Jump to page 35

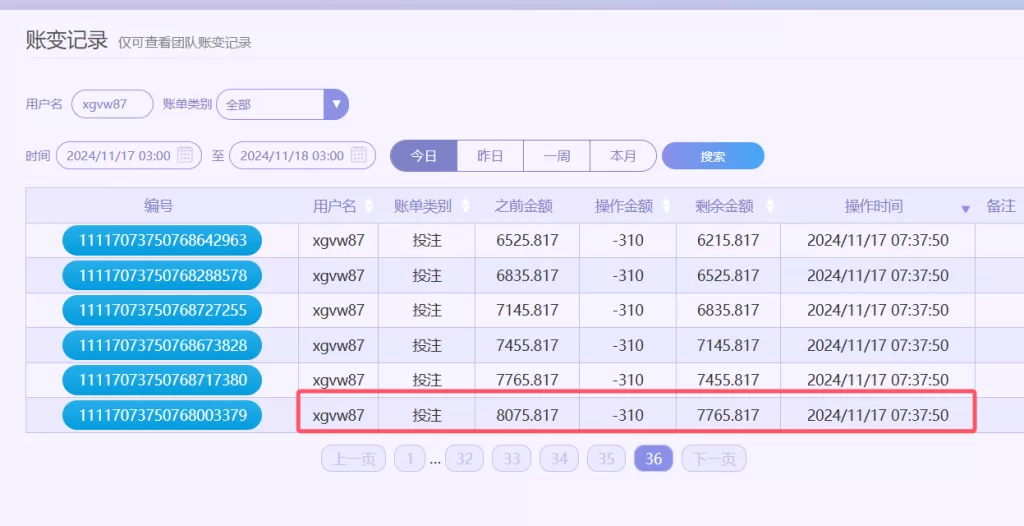(x=606, y=459)
